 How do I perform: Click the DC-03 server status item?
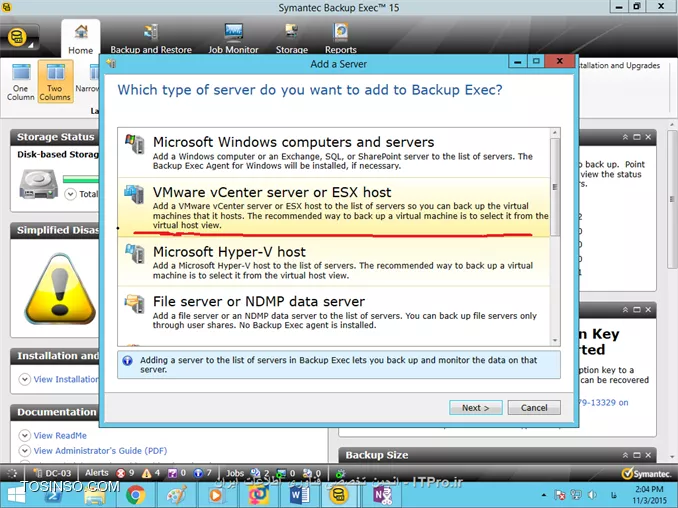(53, 473)
